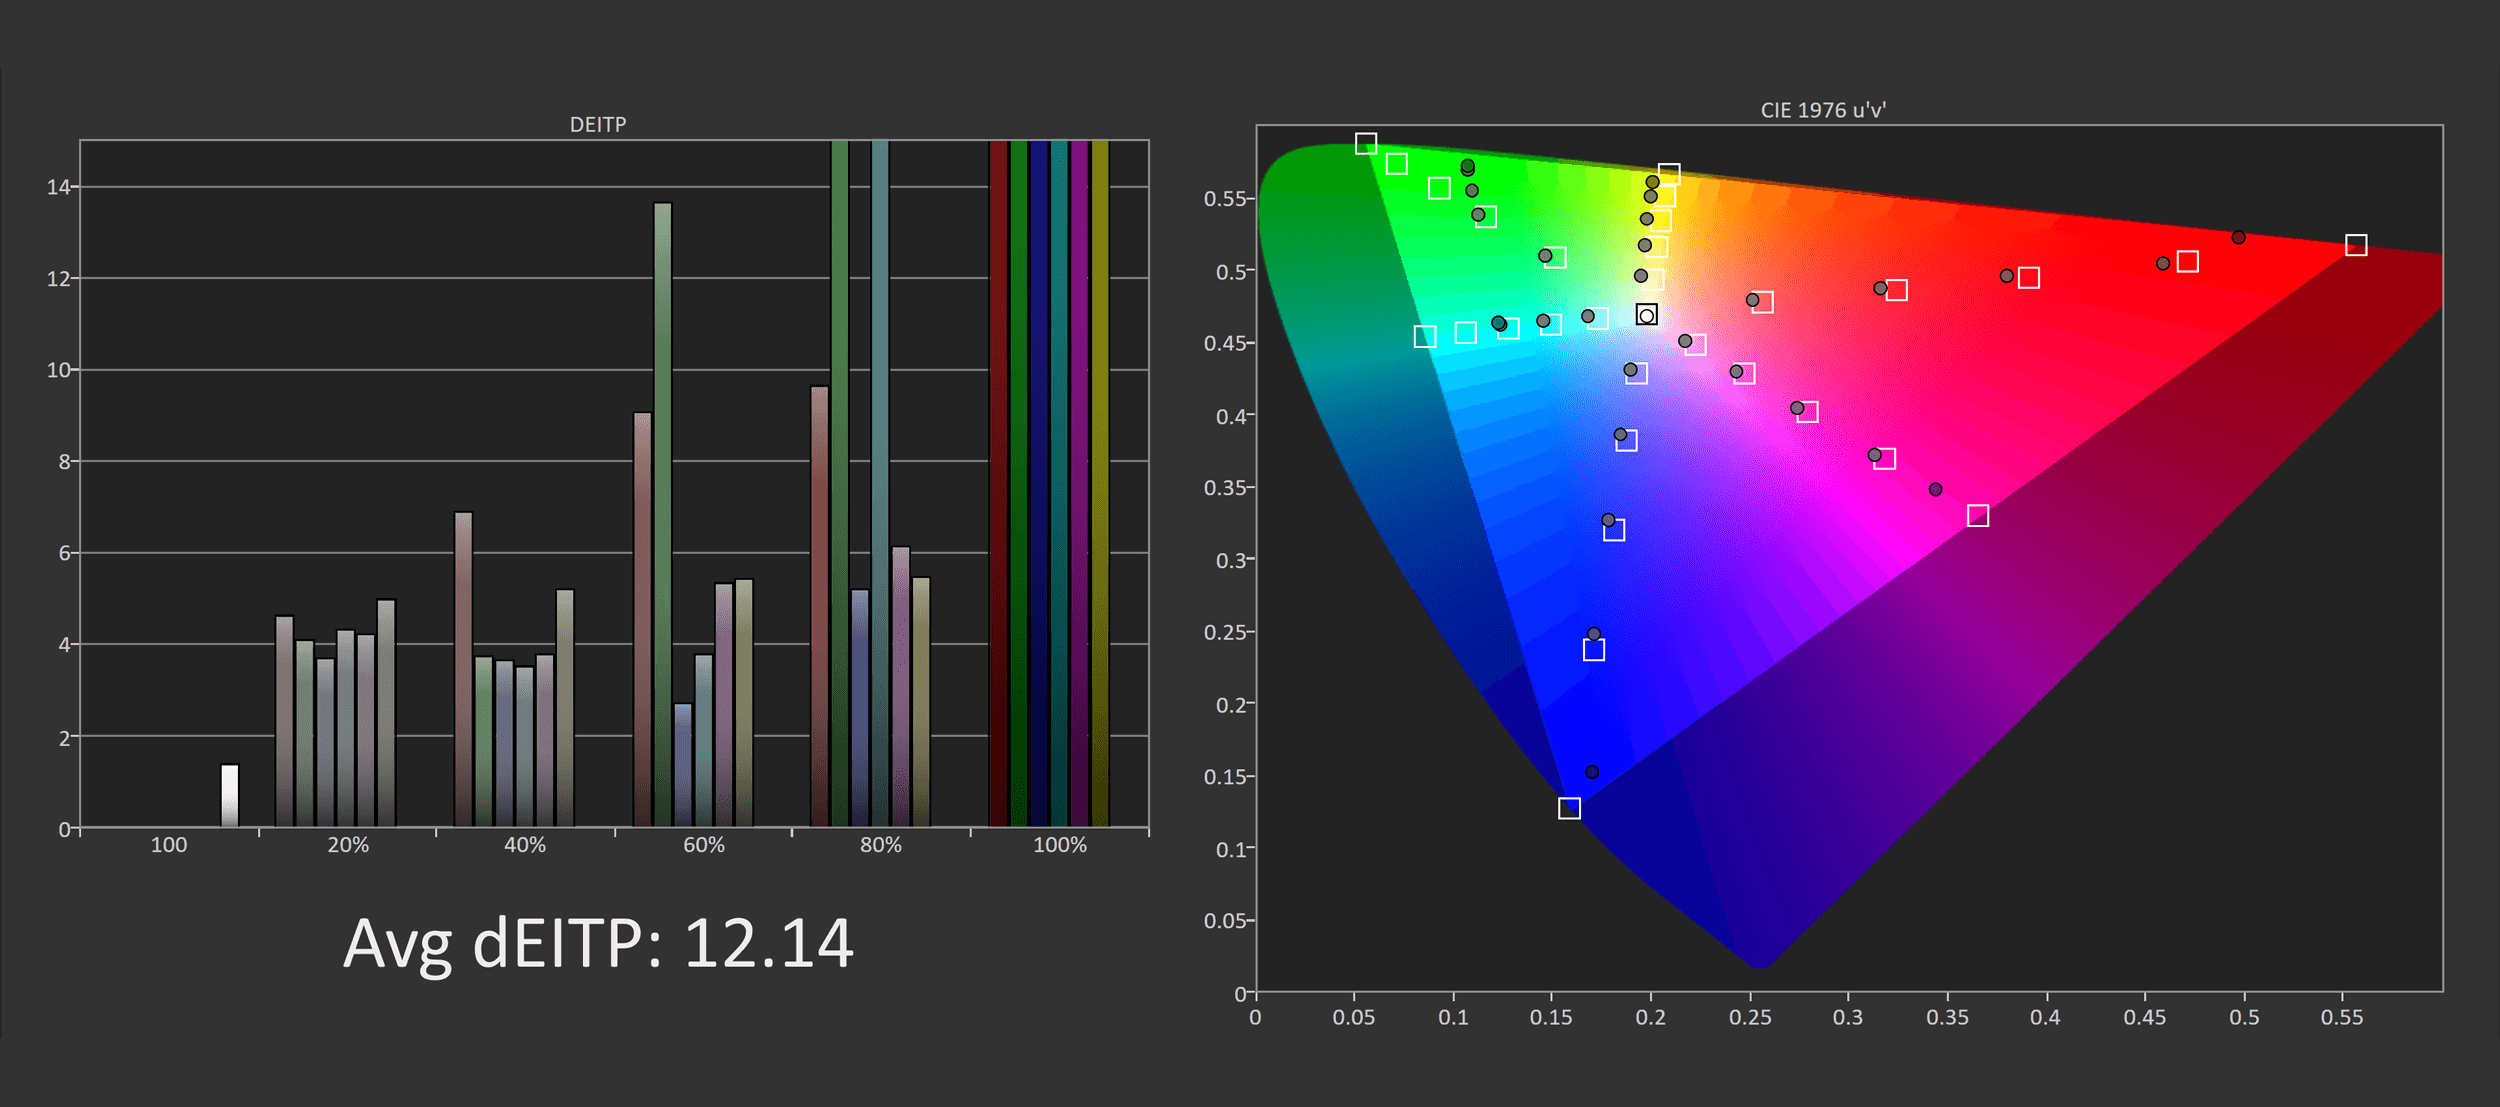This screenshot has height=1107, width=2500.
Task: Click the DEITP chart title
Action: coord(597,125)
